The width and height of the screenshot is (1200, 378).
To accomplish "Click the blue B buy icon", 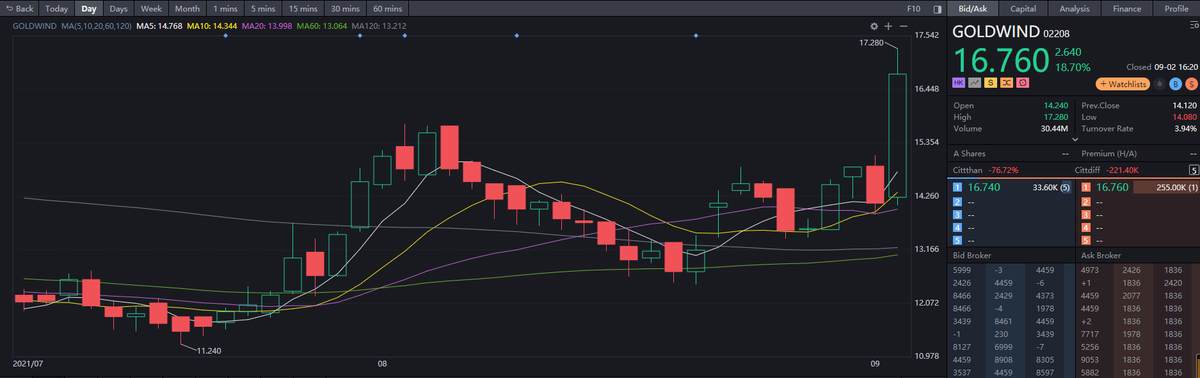I will [1175, 84].
